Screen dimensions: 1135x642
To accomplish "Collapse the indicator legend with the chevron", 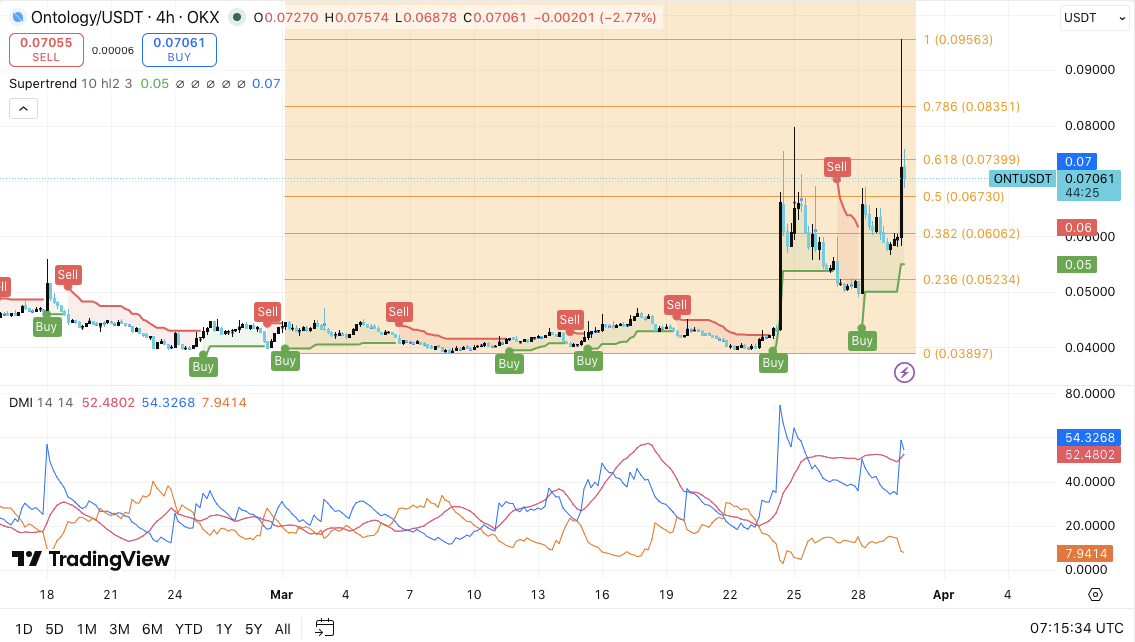I will pos(23,108).
